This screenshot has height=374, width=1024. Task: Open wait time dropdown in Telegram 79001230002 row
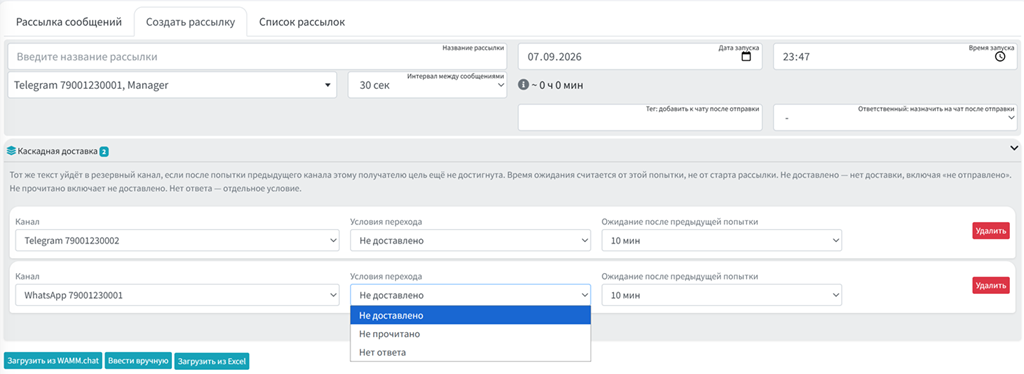click(722, 241)
